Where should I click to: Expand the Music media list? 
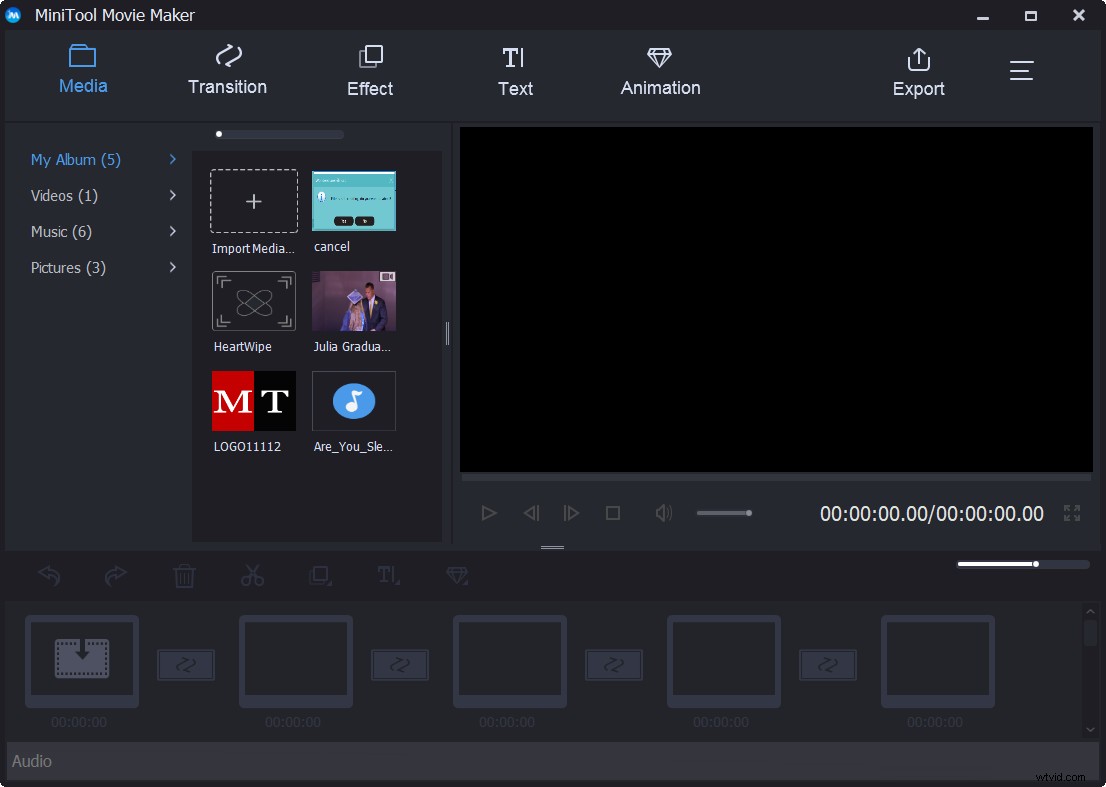pyautogui.click(x=60, y=231)
